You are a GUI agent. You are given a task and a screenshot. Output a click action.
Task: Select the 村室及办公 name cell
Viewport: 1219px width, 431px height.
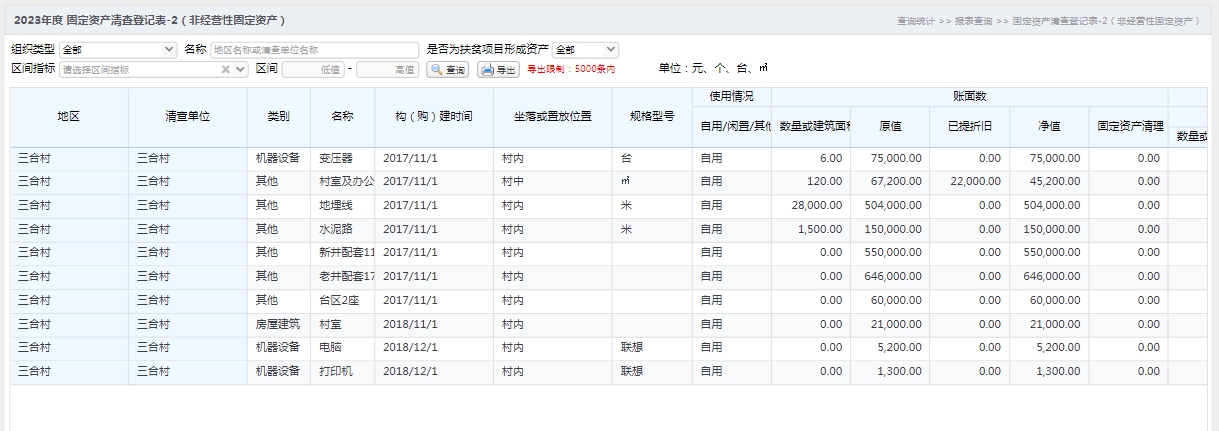coord(342,182)
